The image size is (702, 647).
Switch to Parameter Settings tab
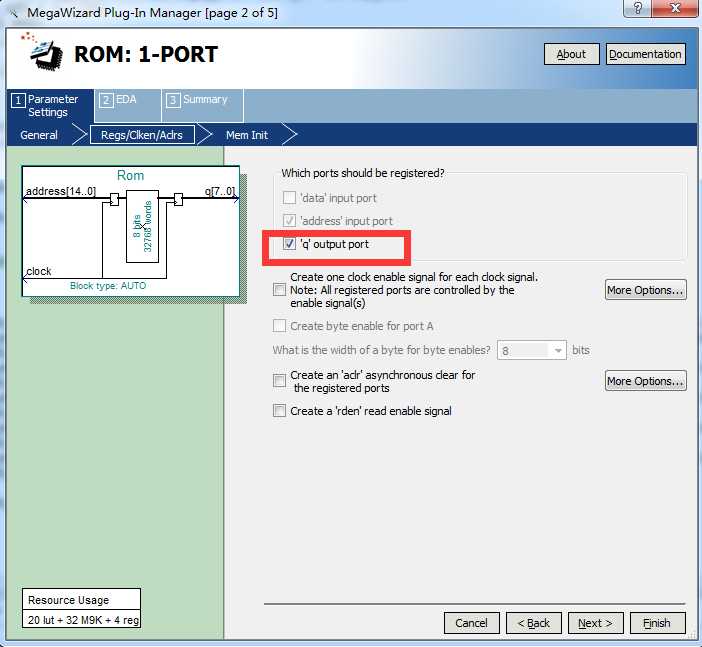[50, 106]
